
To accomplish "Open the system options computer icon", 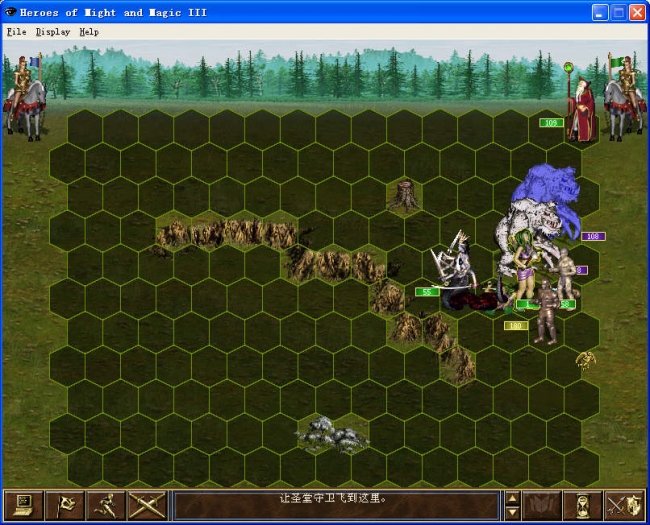I will [x=24, y=506].
